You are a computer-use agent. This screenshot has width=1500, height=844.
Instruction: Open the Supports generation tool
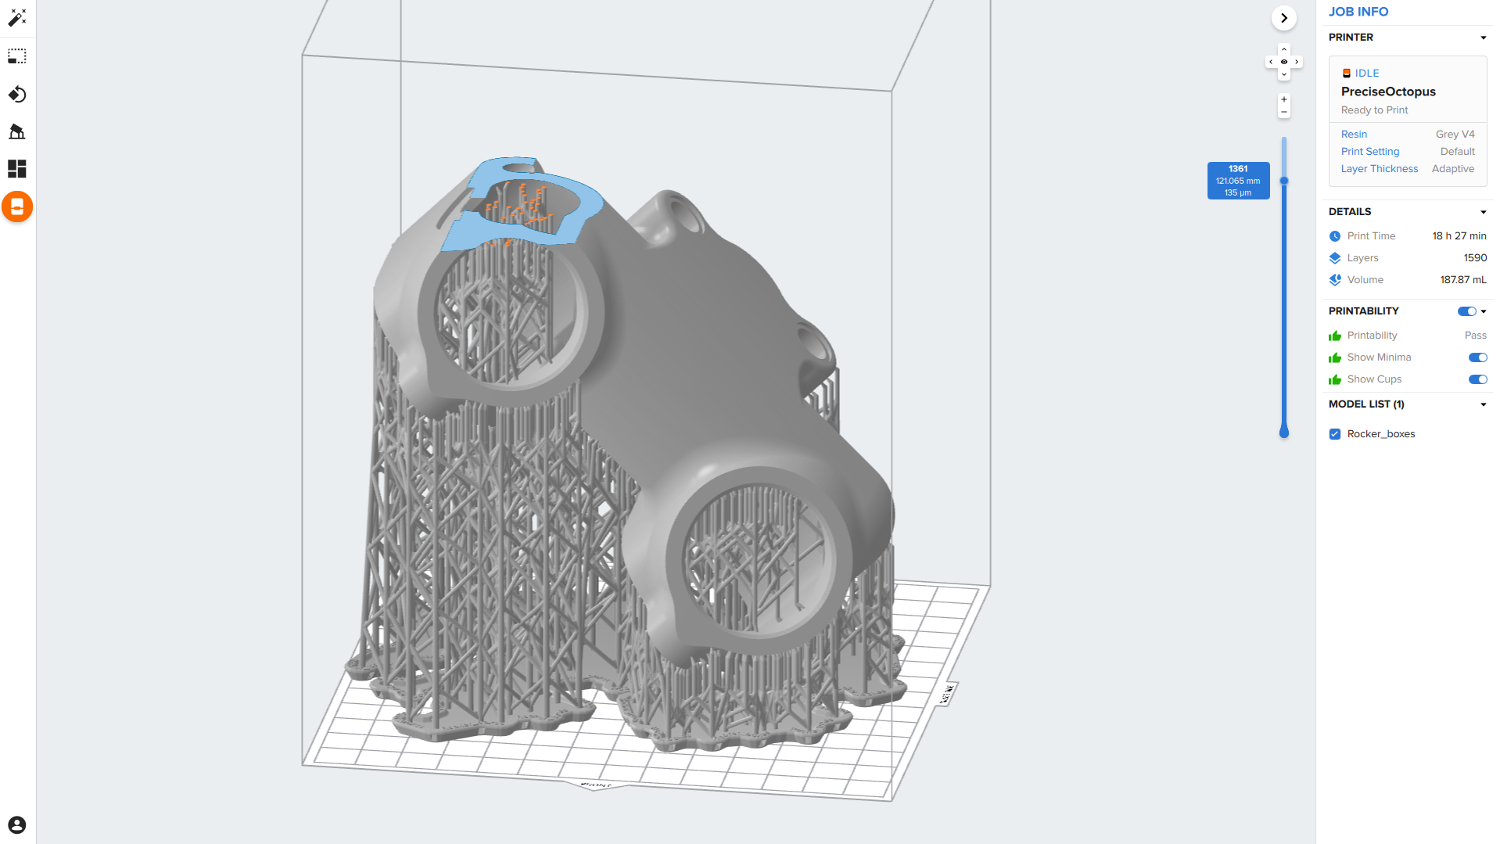[x=17, y=131]
